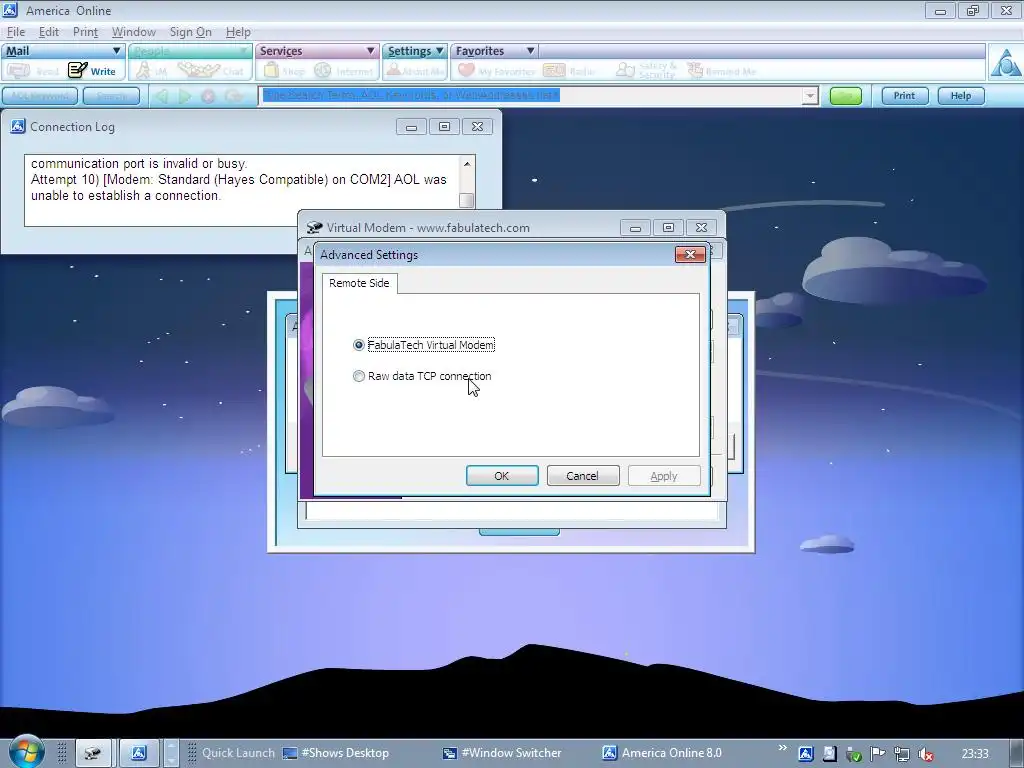Select Raw data TCP connection option
The height and width of the screenshot is (768, 1024).
[359, 376]
